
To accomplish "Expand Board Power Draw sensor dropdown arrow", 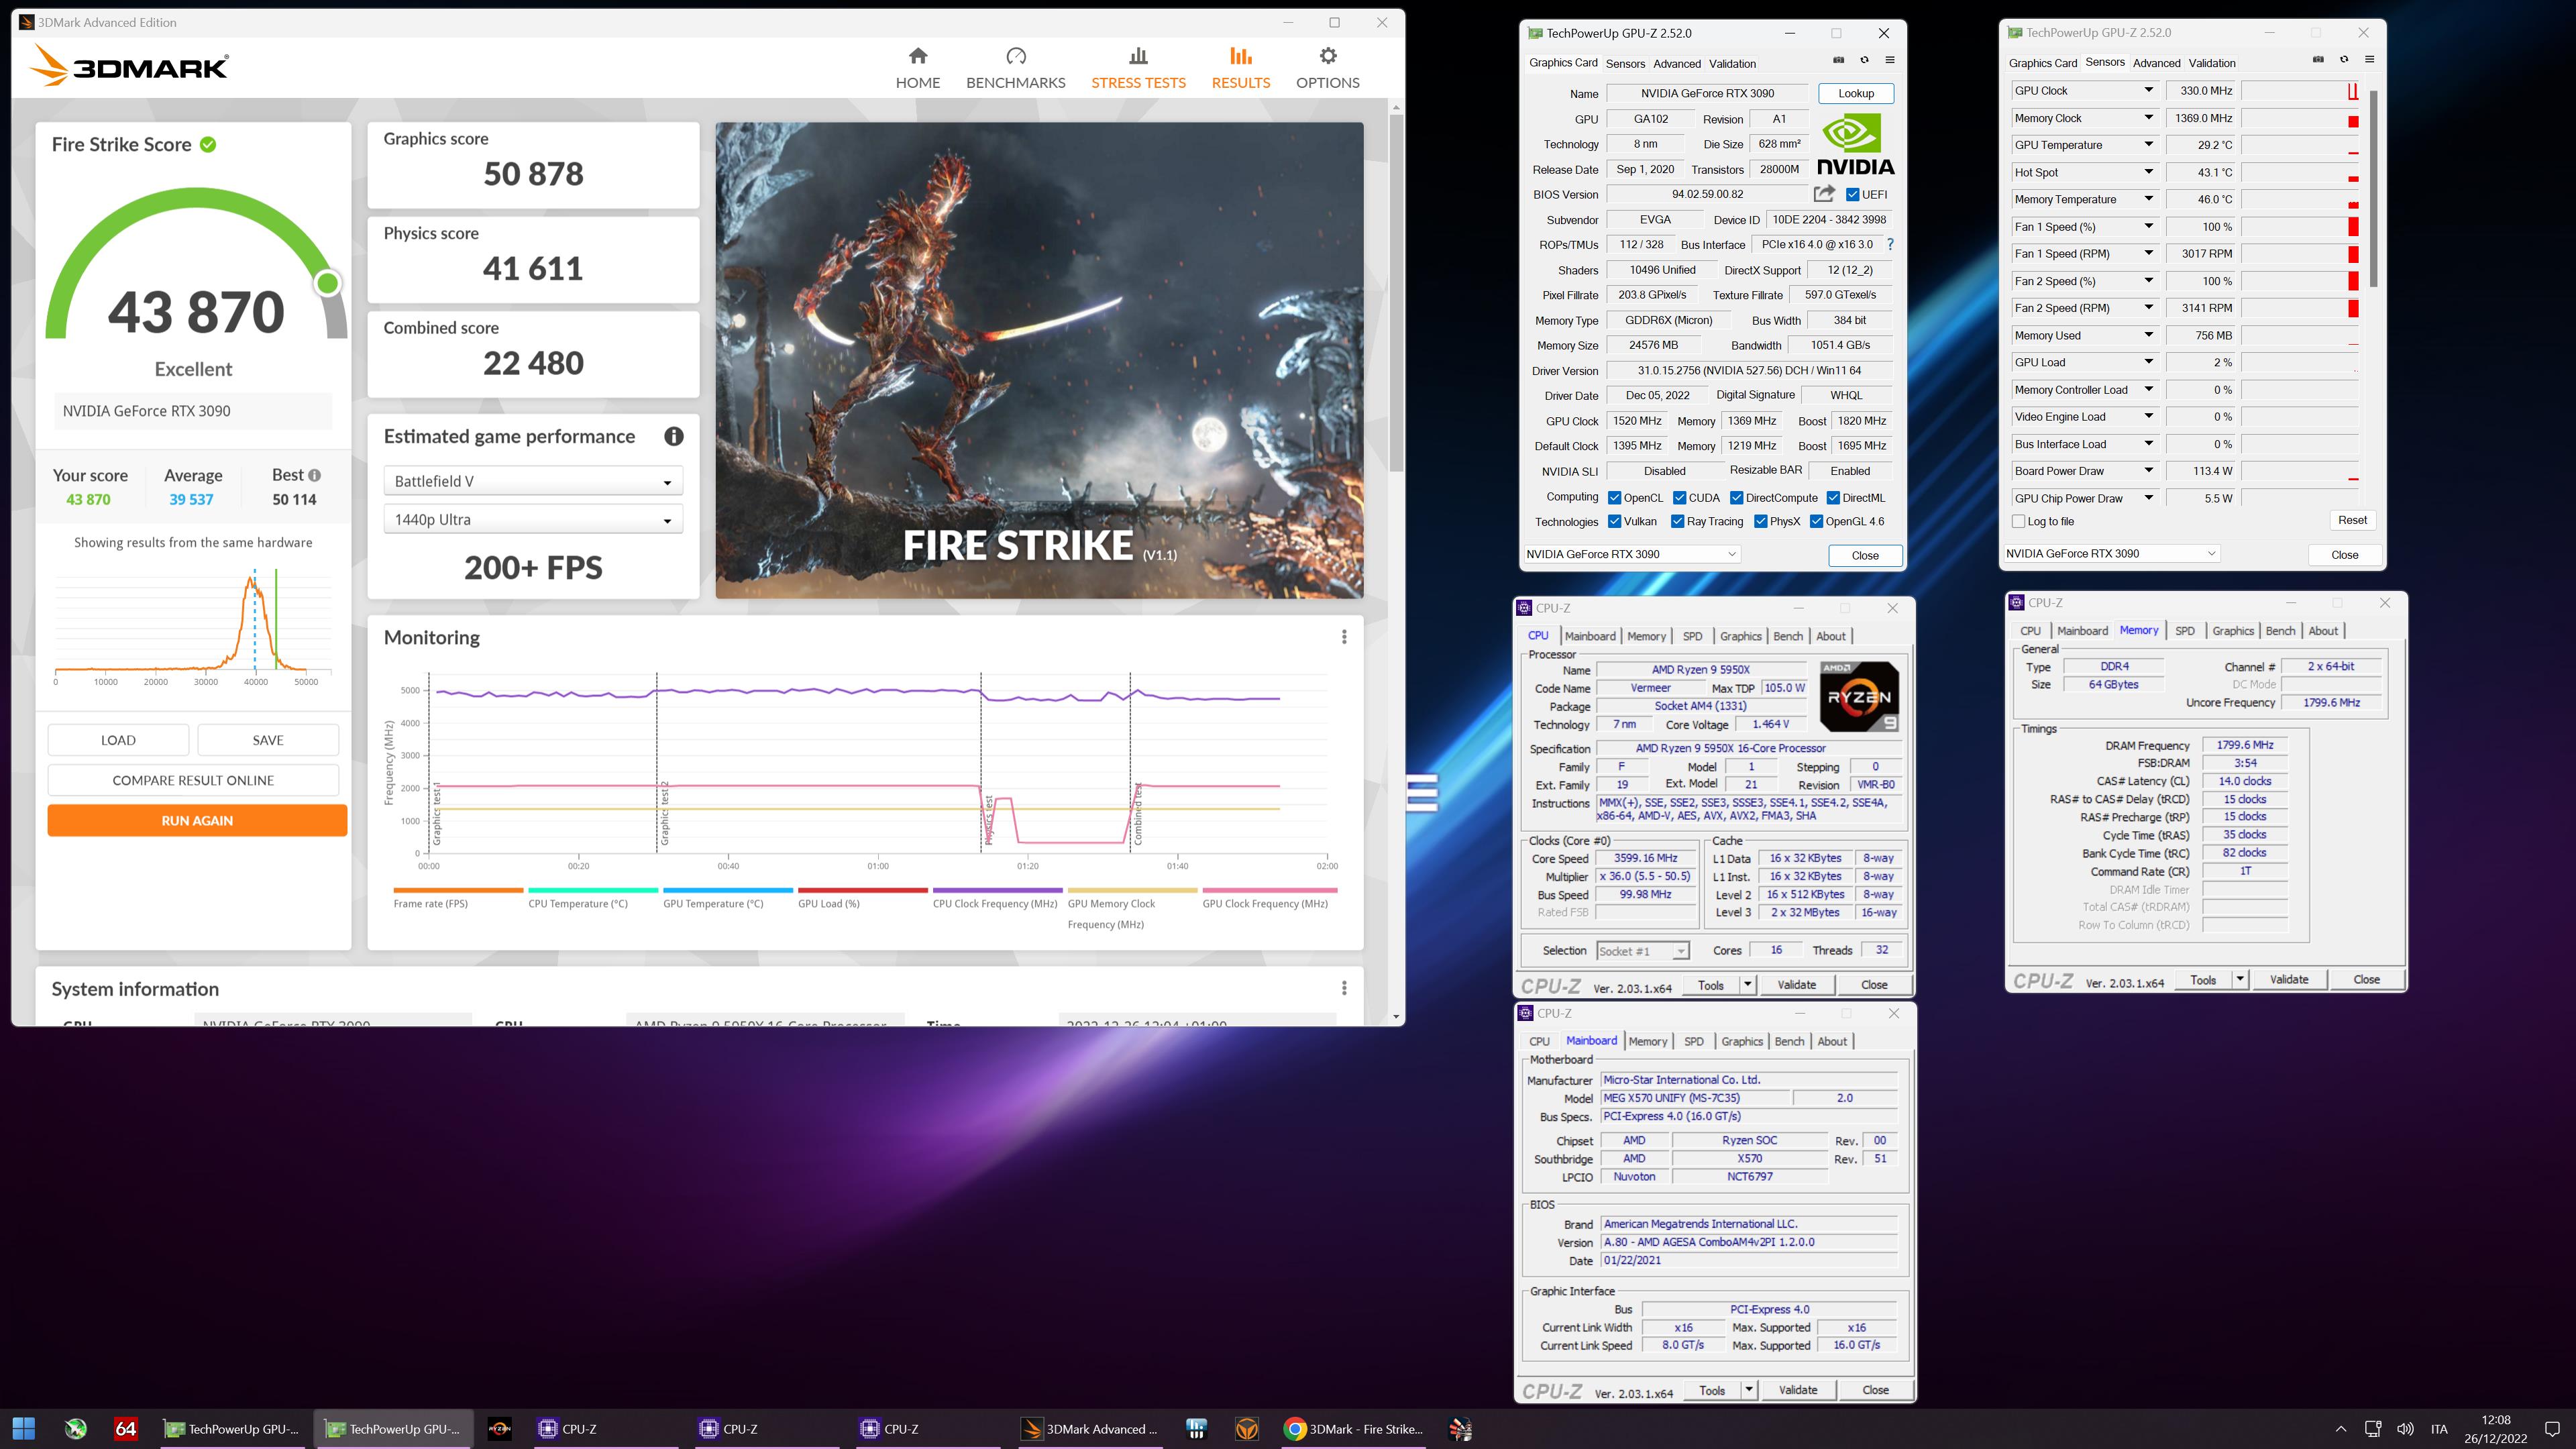I will pos(2148,471).
